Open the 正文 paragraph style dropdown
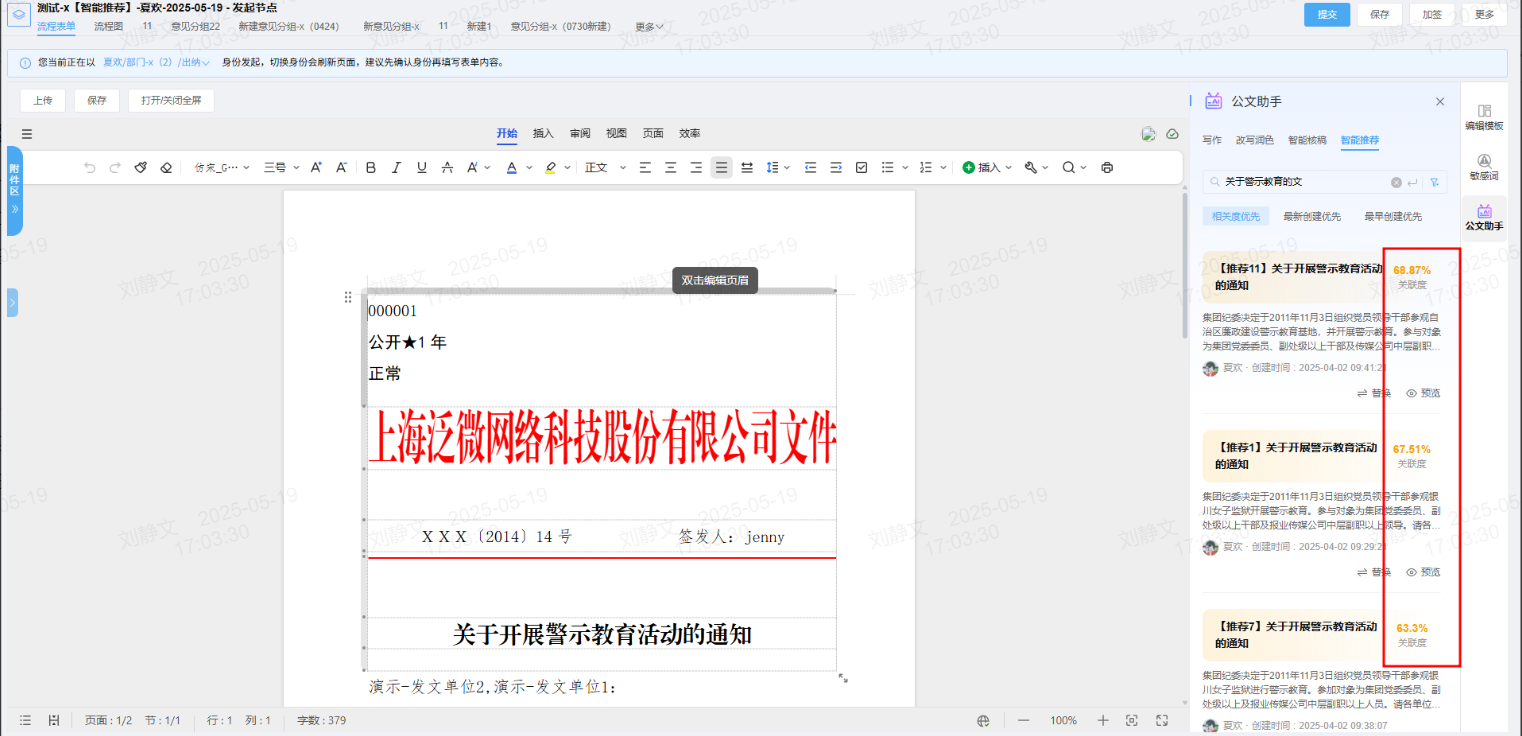1522x736 pixels. (x=606, y=167)
